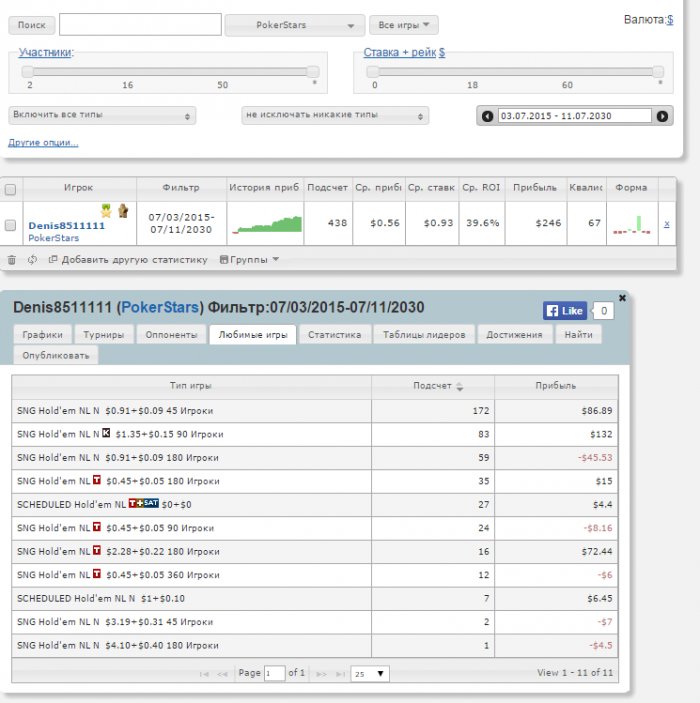
Task: Click the right handle of Ставка + рейк slider
Action: 658,72
